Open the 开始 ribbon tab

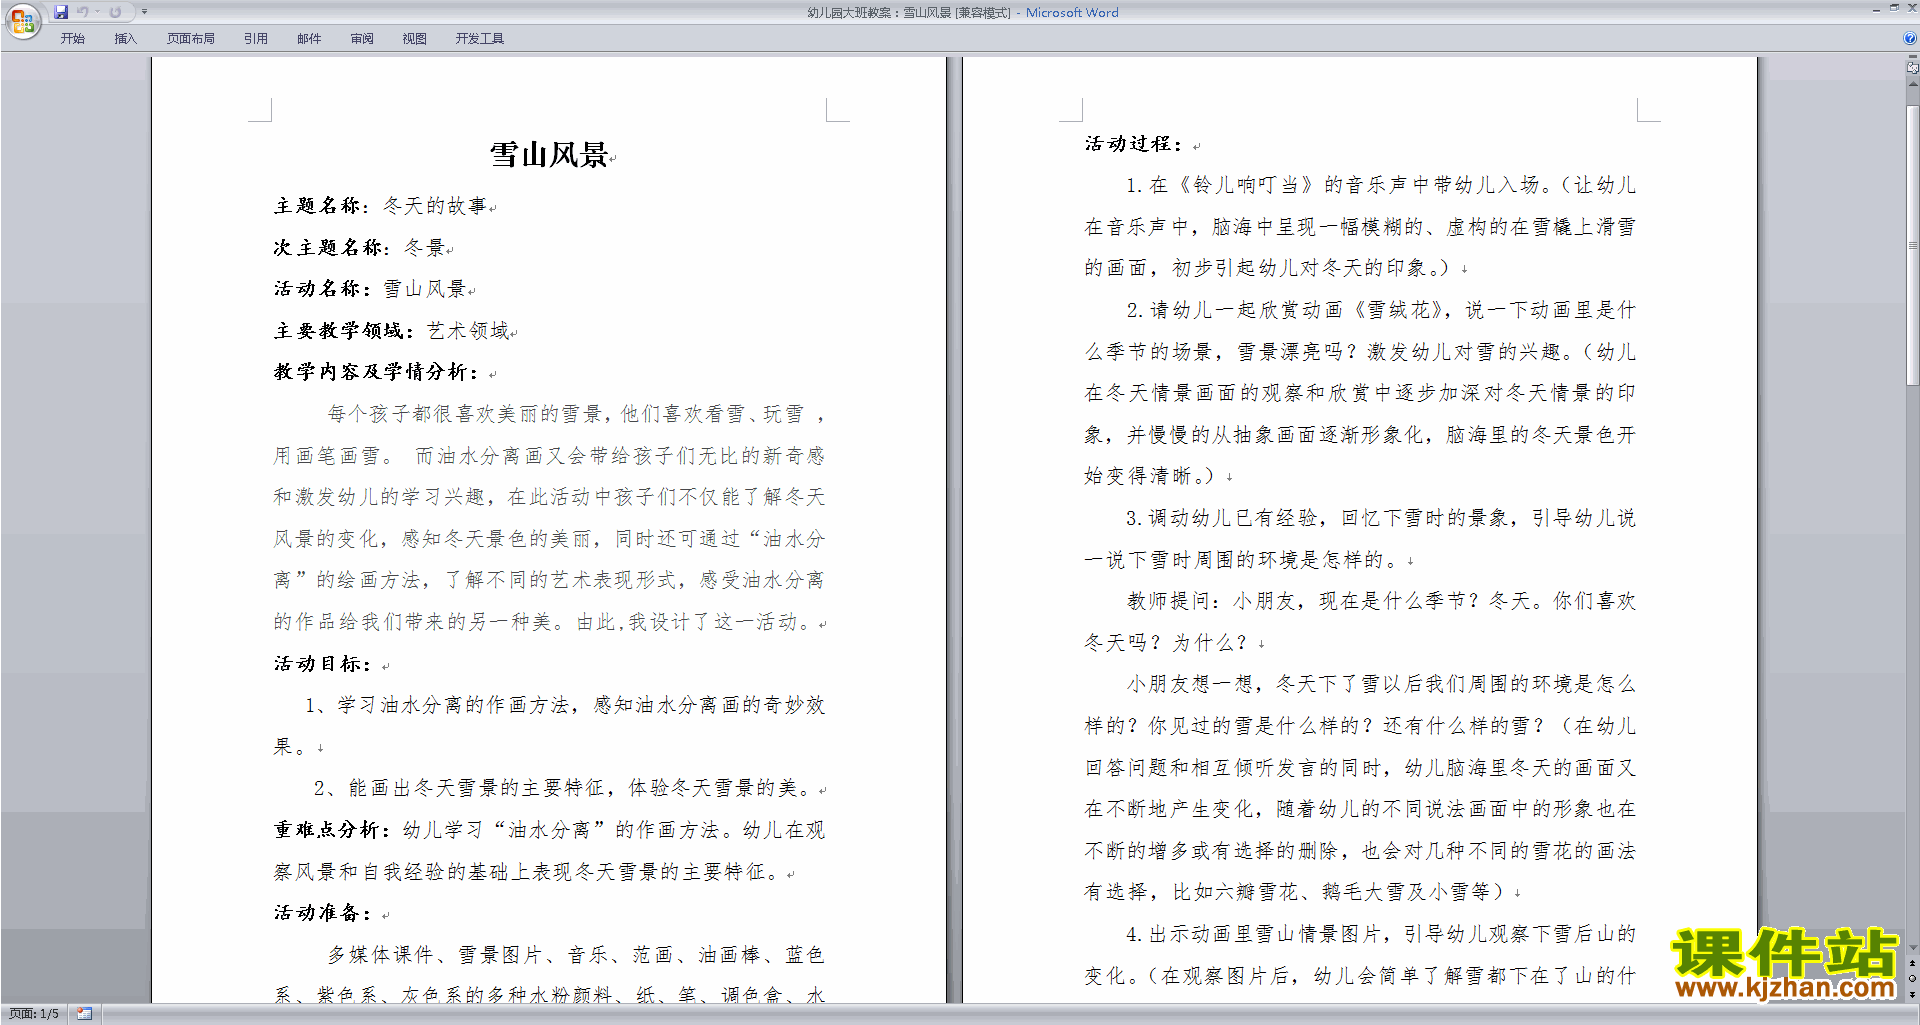coord(73,39)
